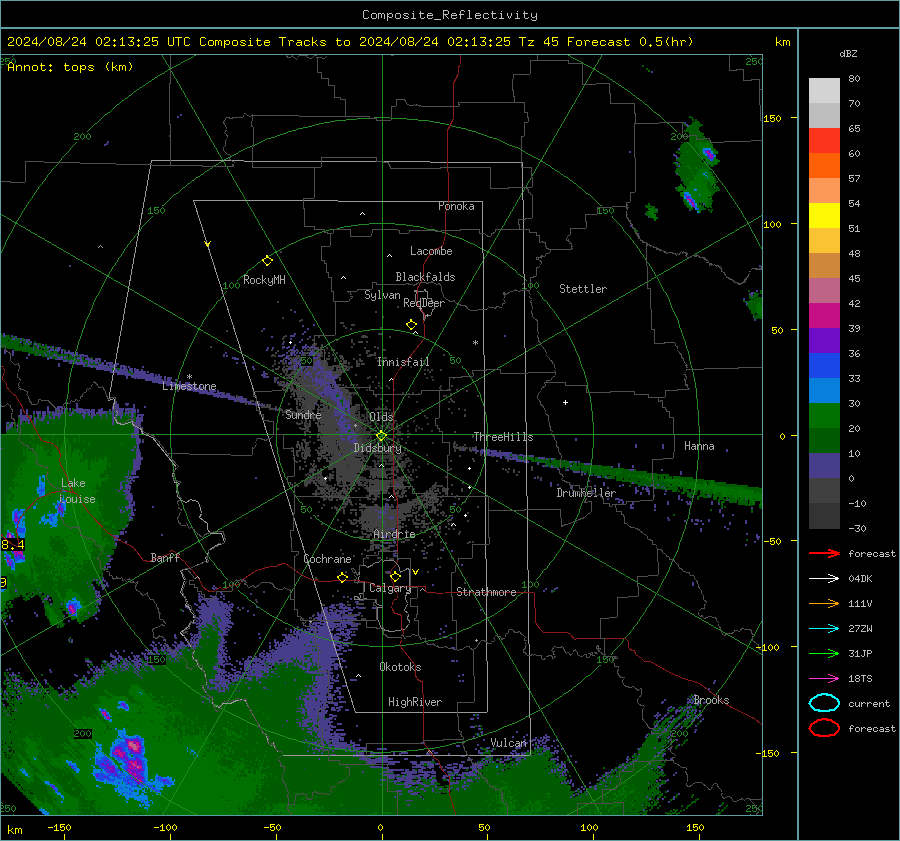Pick the lightest gray swatch atop dBZ scale
900x841 pixels.
click(824, 91)
